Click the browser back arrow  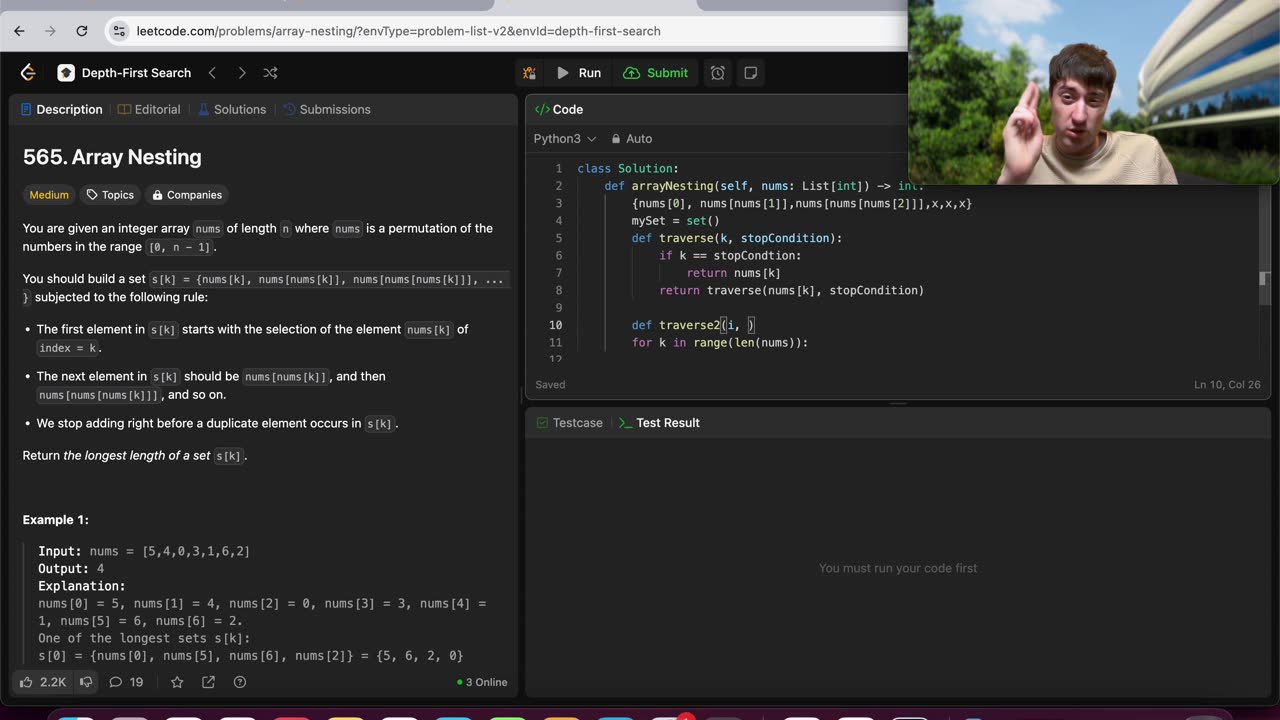[19, 31]
